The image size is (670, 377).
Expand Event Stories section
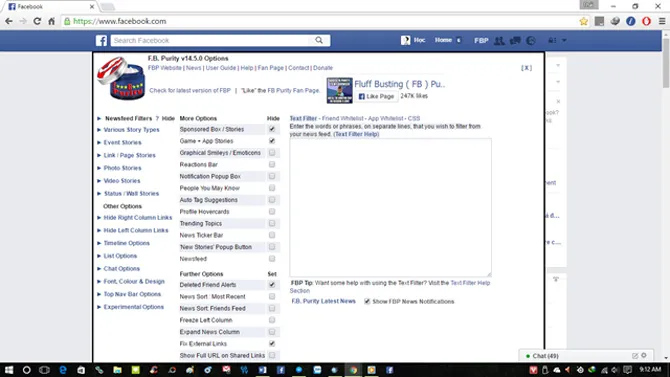(122, 142)
